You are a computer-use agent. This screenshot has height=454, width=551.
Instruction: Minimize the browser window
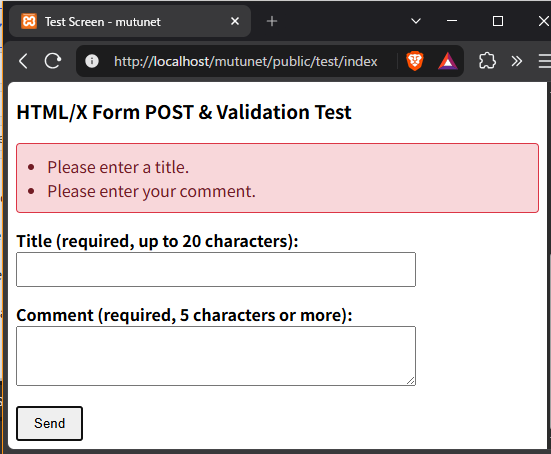(x=452, y=21)
